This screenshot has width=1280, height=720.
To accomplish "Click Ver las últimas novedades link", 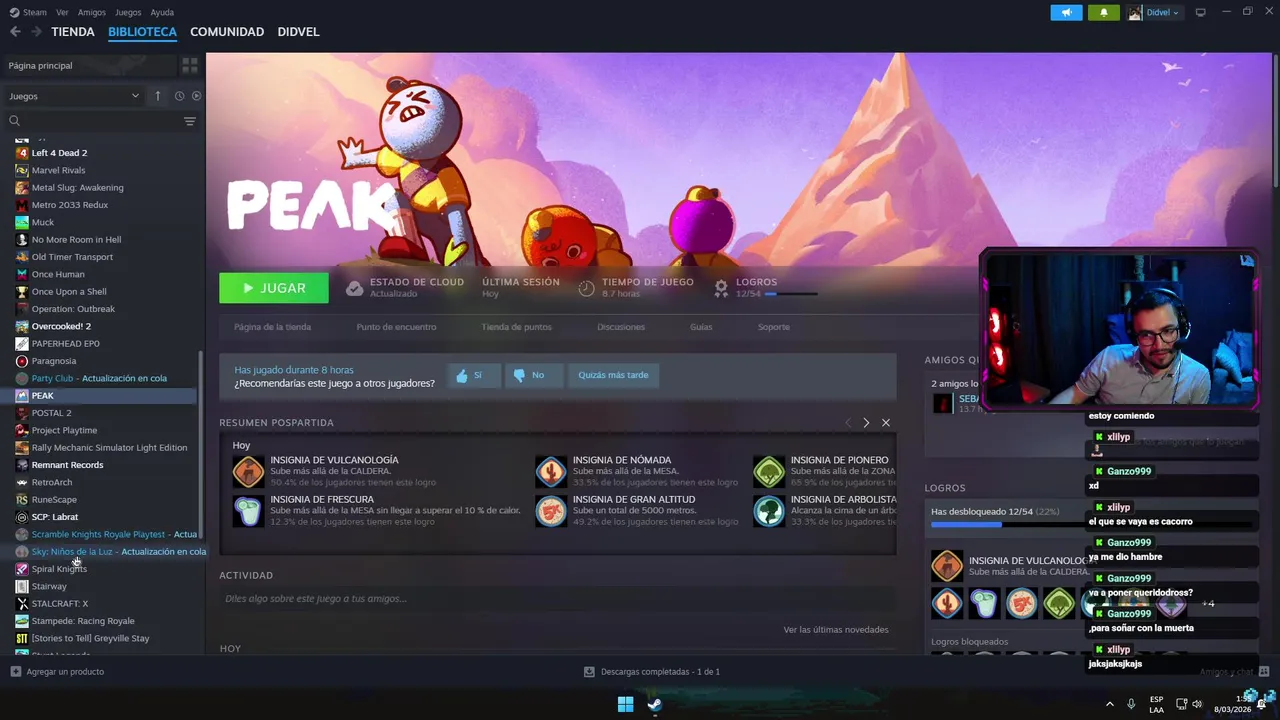I will [x=836, y=630].
